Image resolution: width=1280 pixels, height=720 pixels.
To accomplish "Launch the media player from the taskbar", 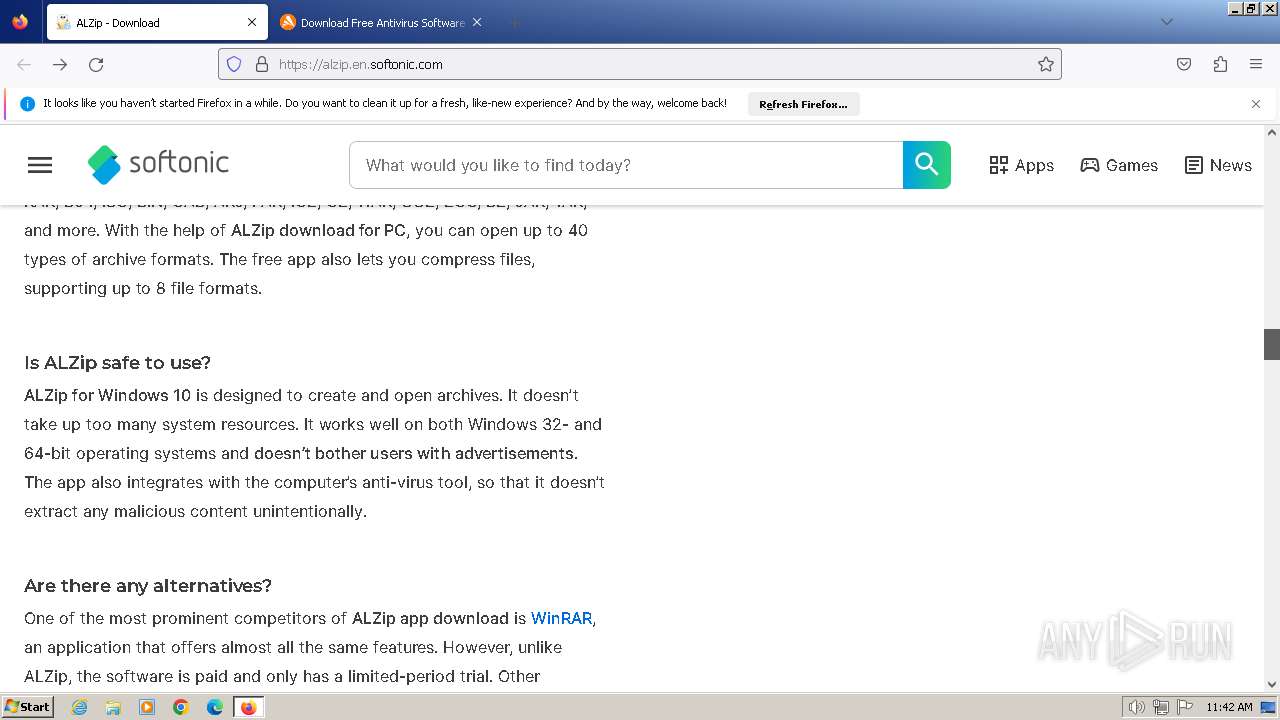I will tap(147, 707).
